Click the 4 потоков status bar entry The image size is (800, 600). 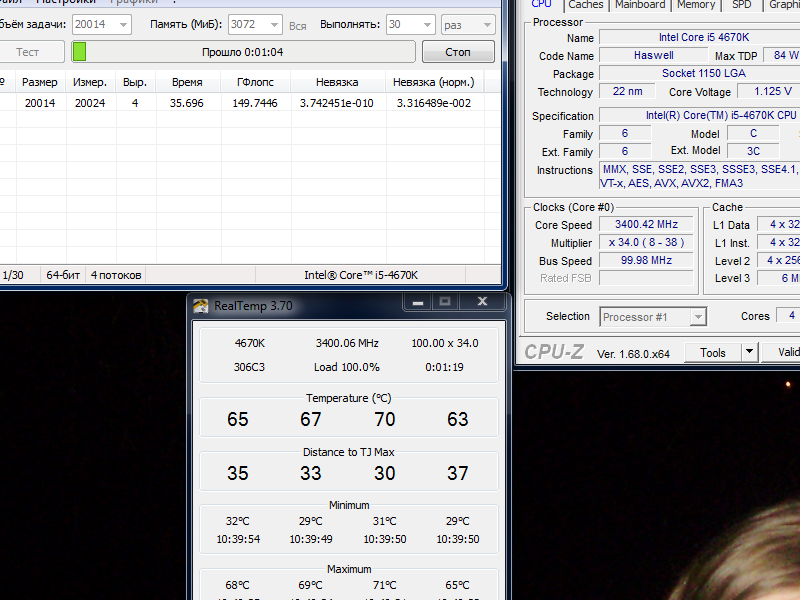(x=116, y=276)
